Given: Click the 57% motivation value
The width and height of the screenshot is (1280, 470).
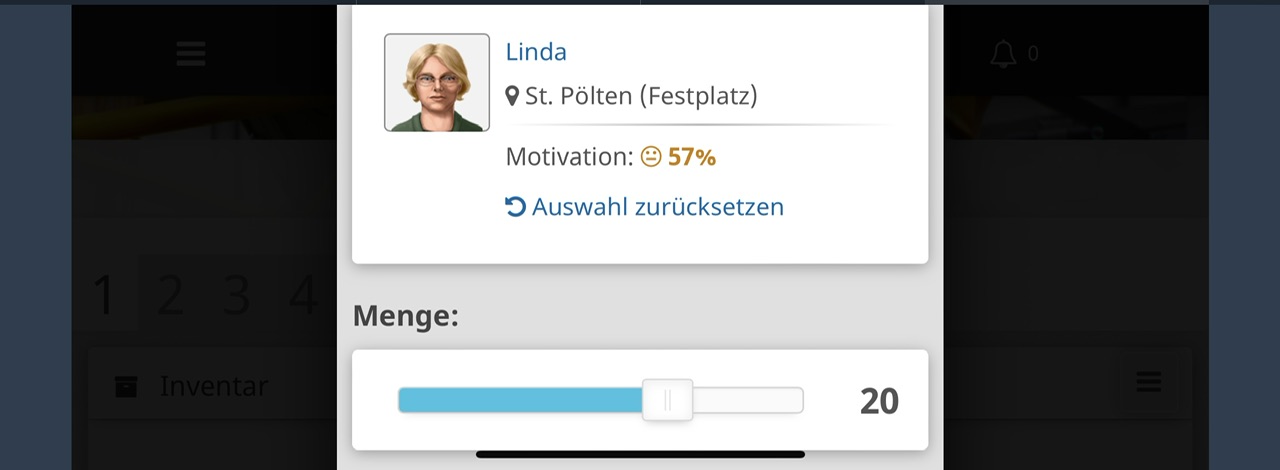Looking at the screenshot, I should pyautogui.click(x=692, y=157).
